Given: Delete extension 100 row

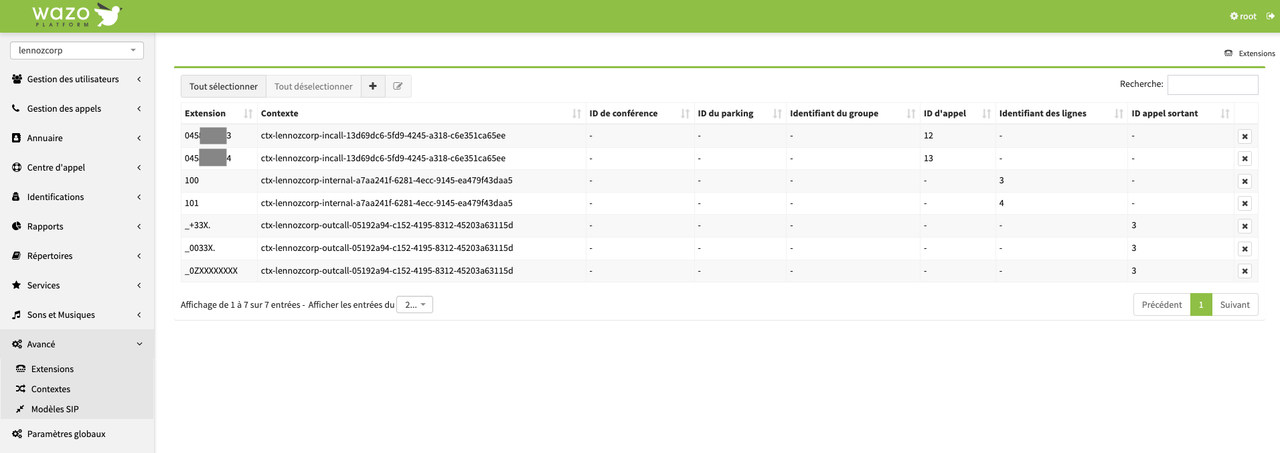Looking at the screenshot, I should (x=1244, y=181).
